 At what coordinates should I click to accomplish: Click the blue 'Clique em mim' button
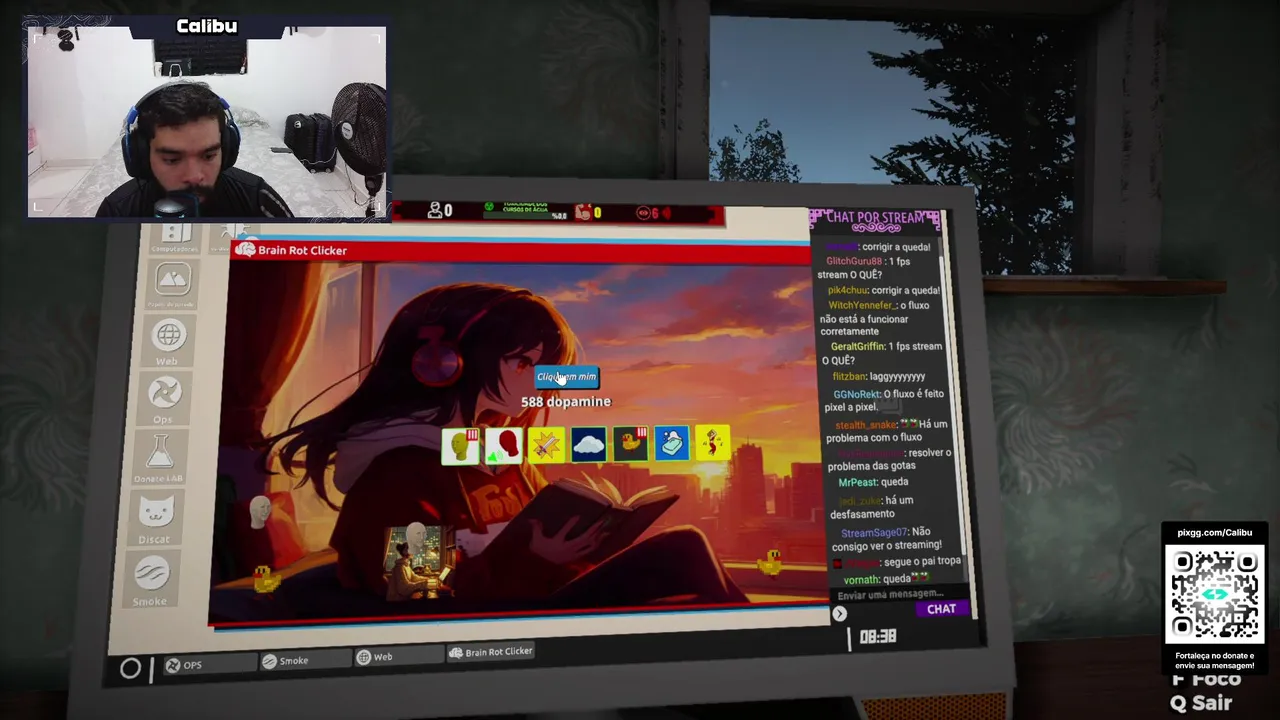(566, 377)
